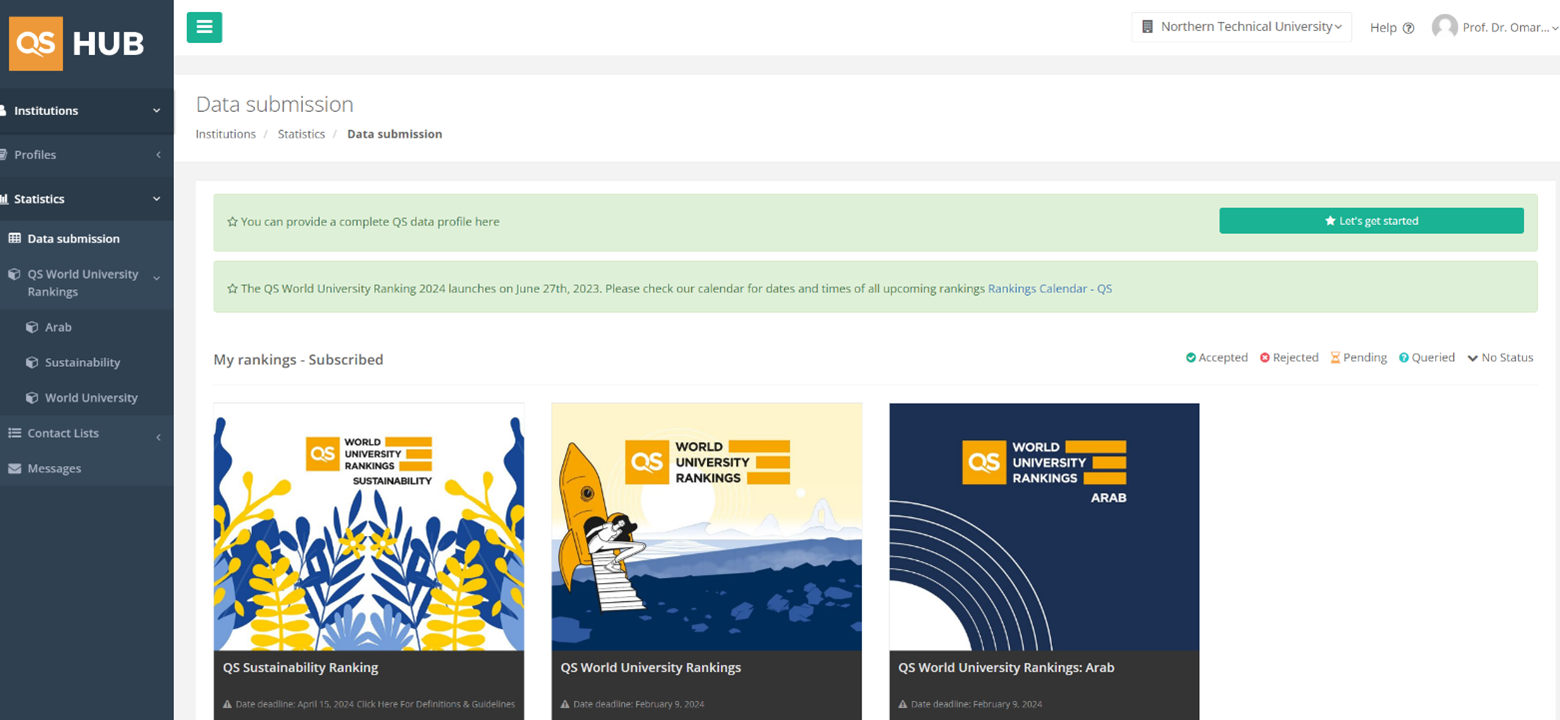The image size is (1560, 720).
Task: Click the Messages envelope icon in sidebar
Action: click(14, 468)
